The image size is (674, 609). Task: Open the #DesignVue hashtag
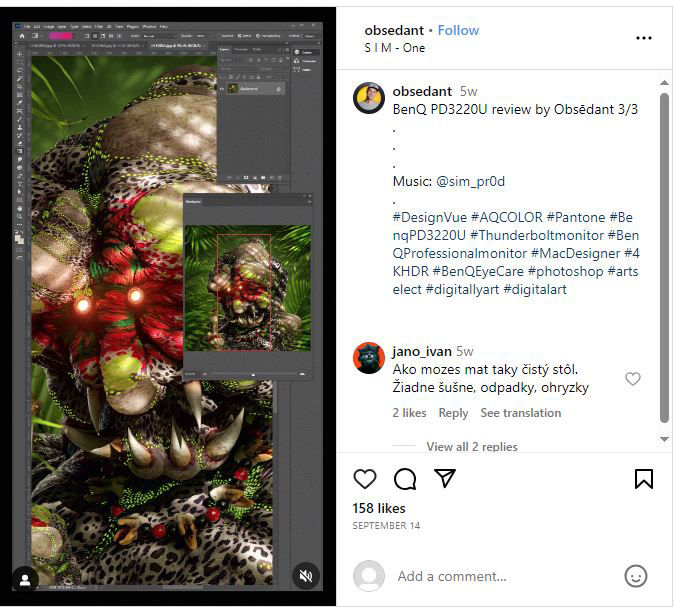pos(430,217)
